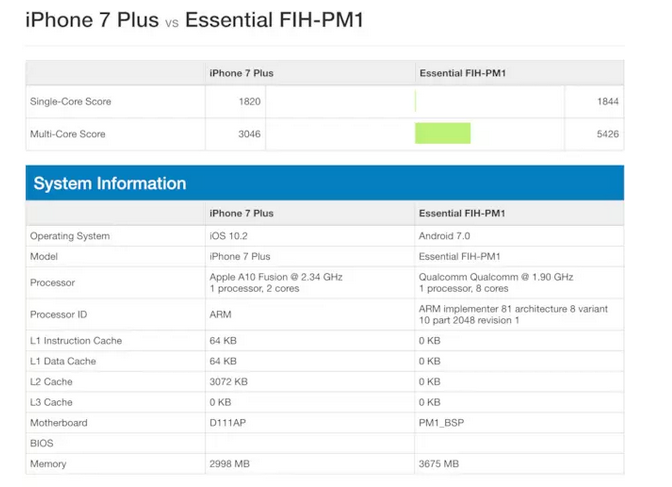Click the Essential FIH-PM1 score table column header

(462, 73)
